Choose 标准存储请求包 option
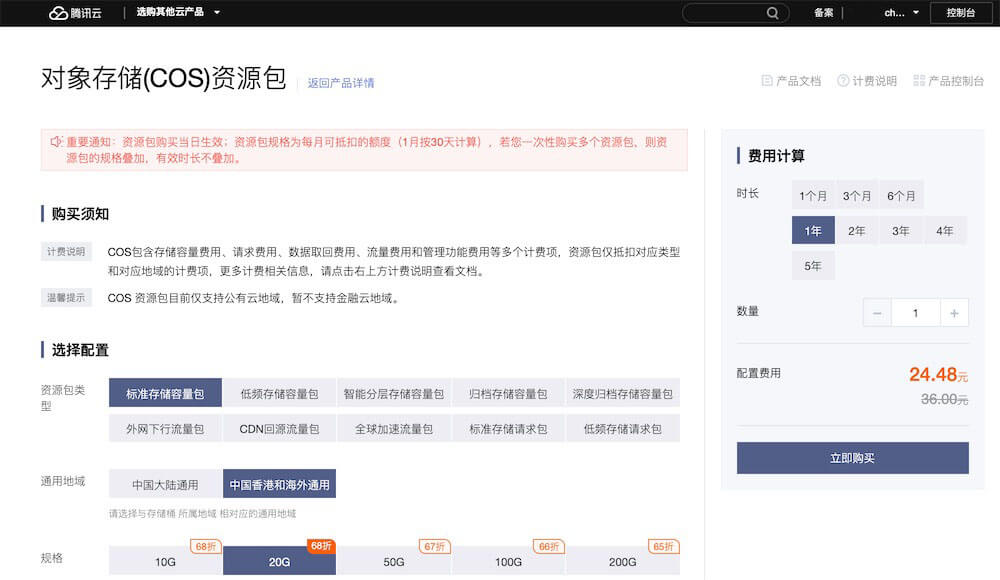 pyautogui.click(x=508, y=428)
